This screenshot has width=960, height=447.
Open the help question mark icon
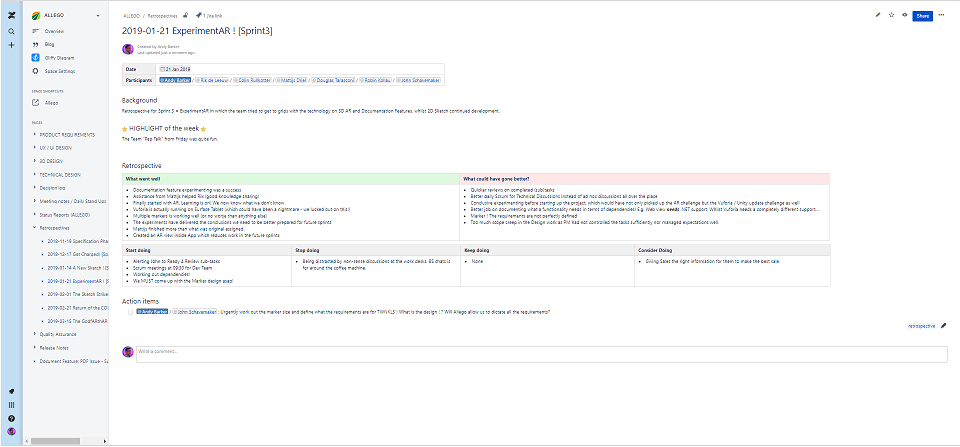tap(11, 418)
